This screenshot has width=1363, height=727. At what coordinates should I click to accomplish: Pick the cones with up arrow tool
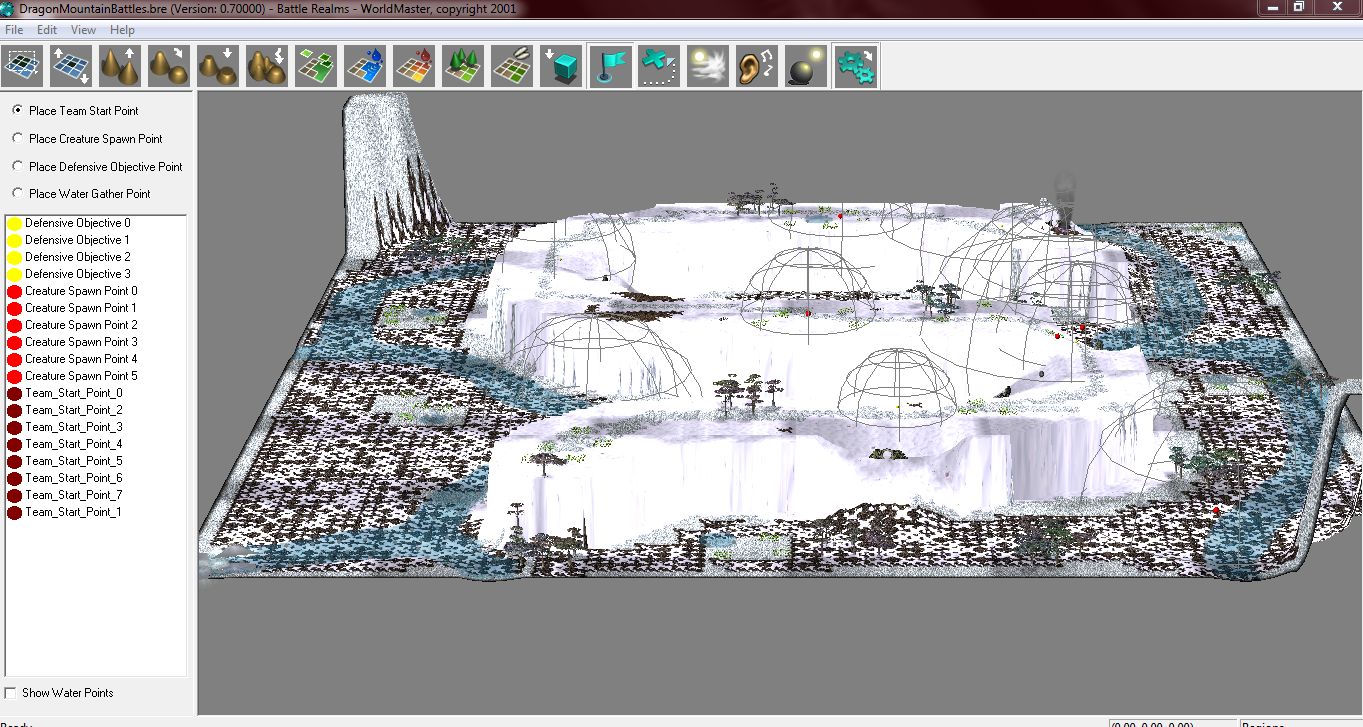pos(120,66)
